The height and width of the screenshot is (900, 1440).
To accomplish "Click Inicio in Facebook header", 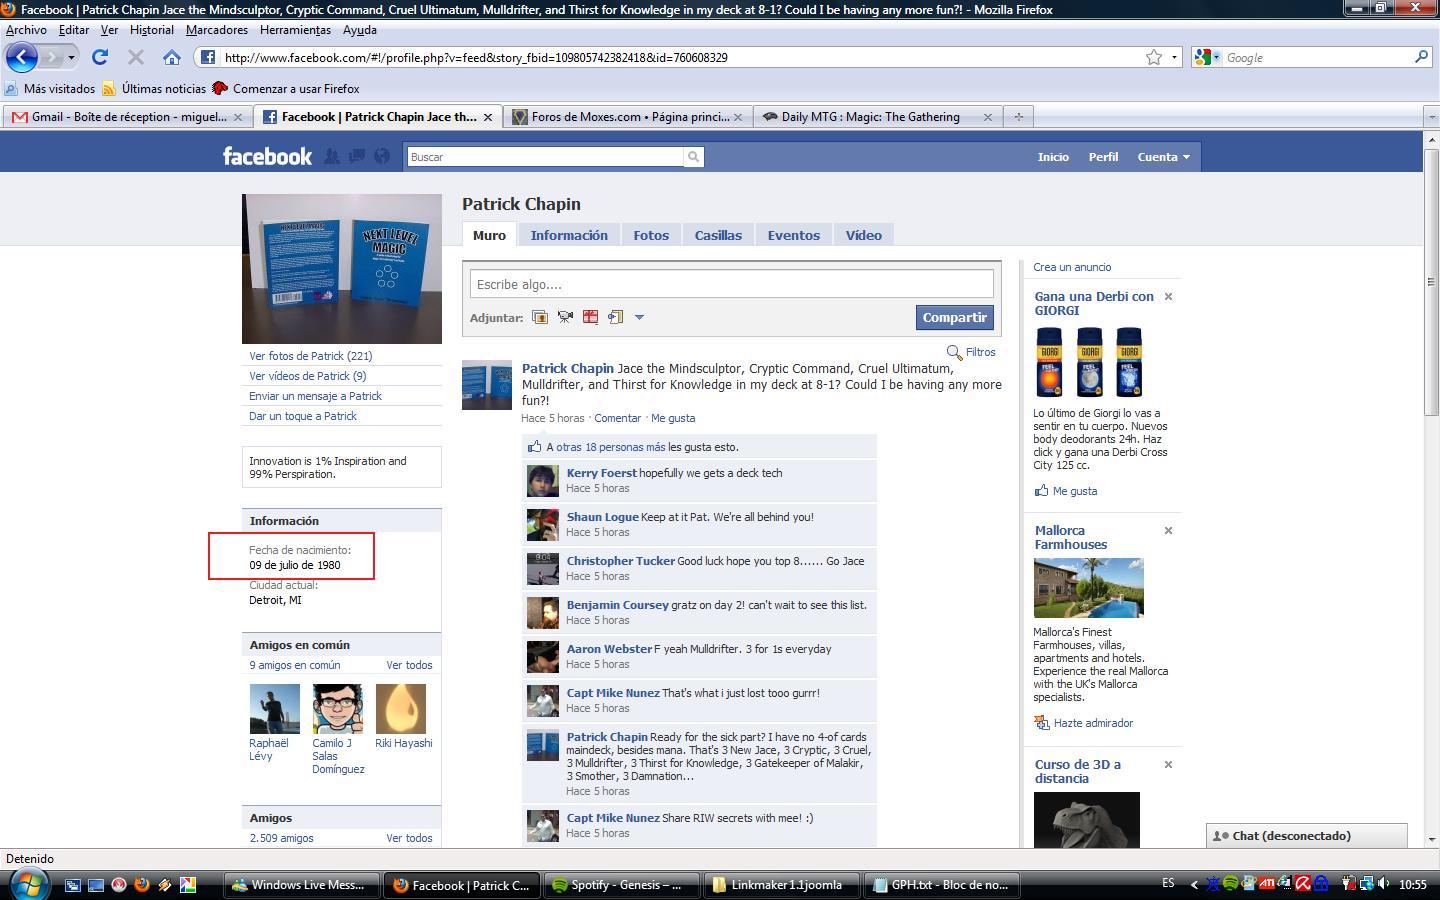I will coord(1053,157).
